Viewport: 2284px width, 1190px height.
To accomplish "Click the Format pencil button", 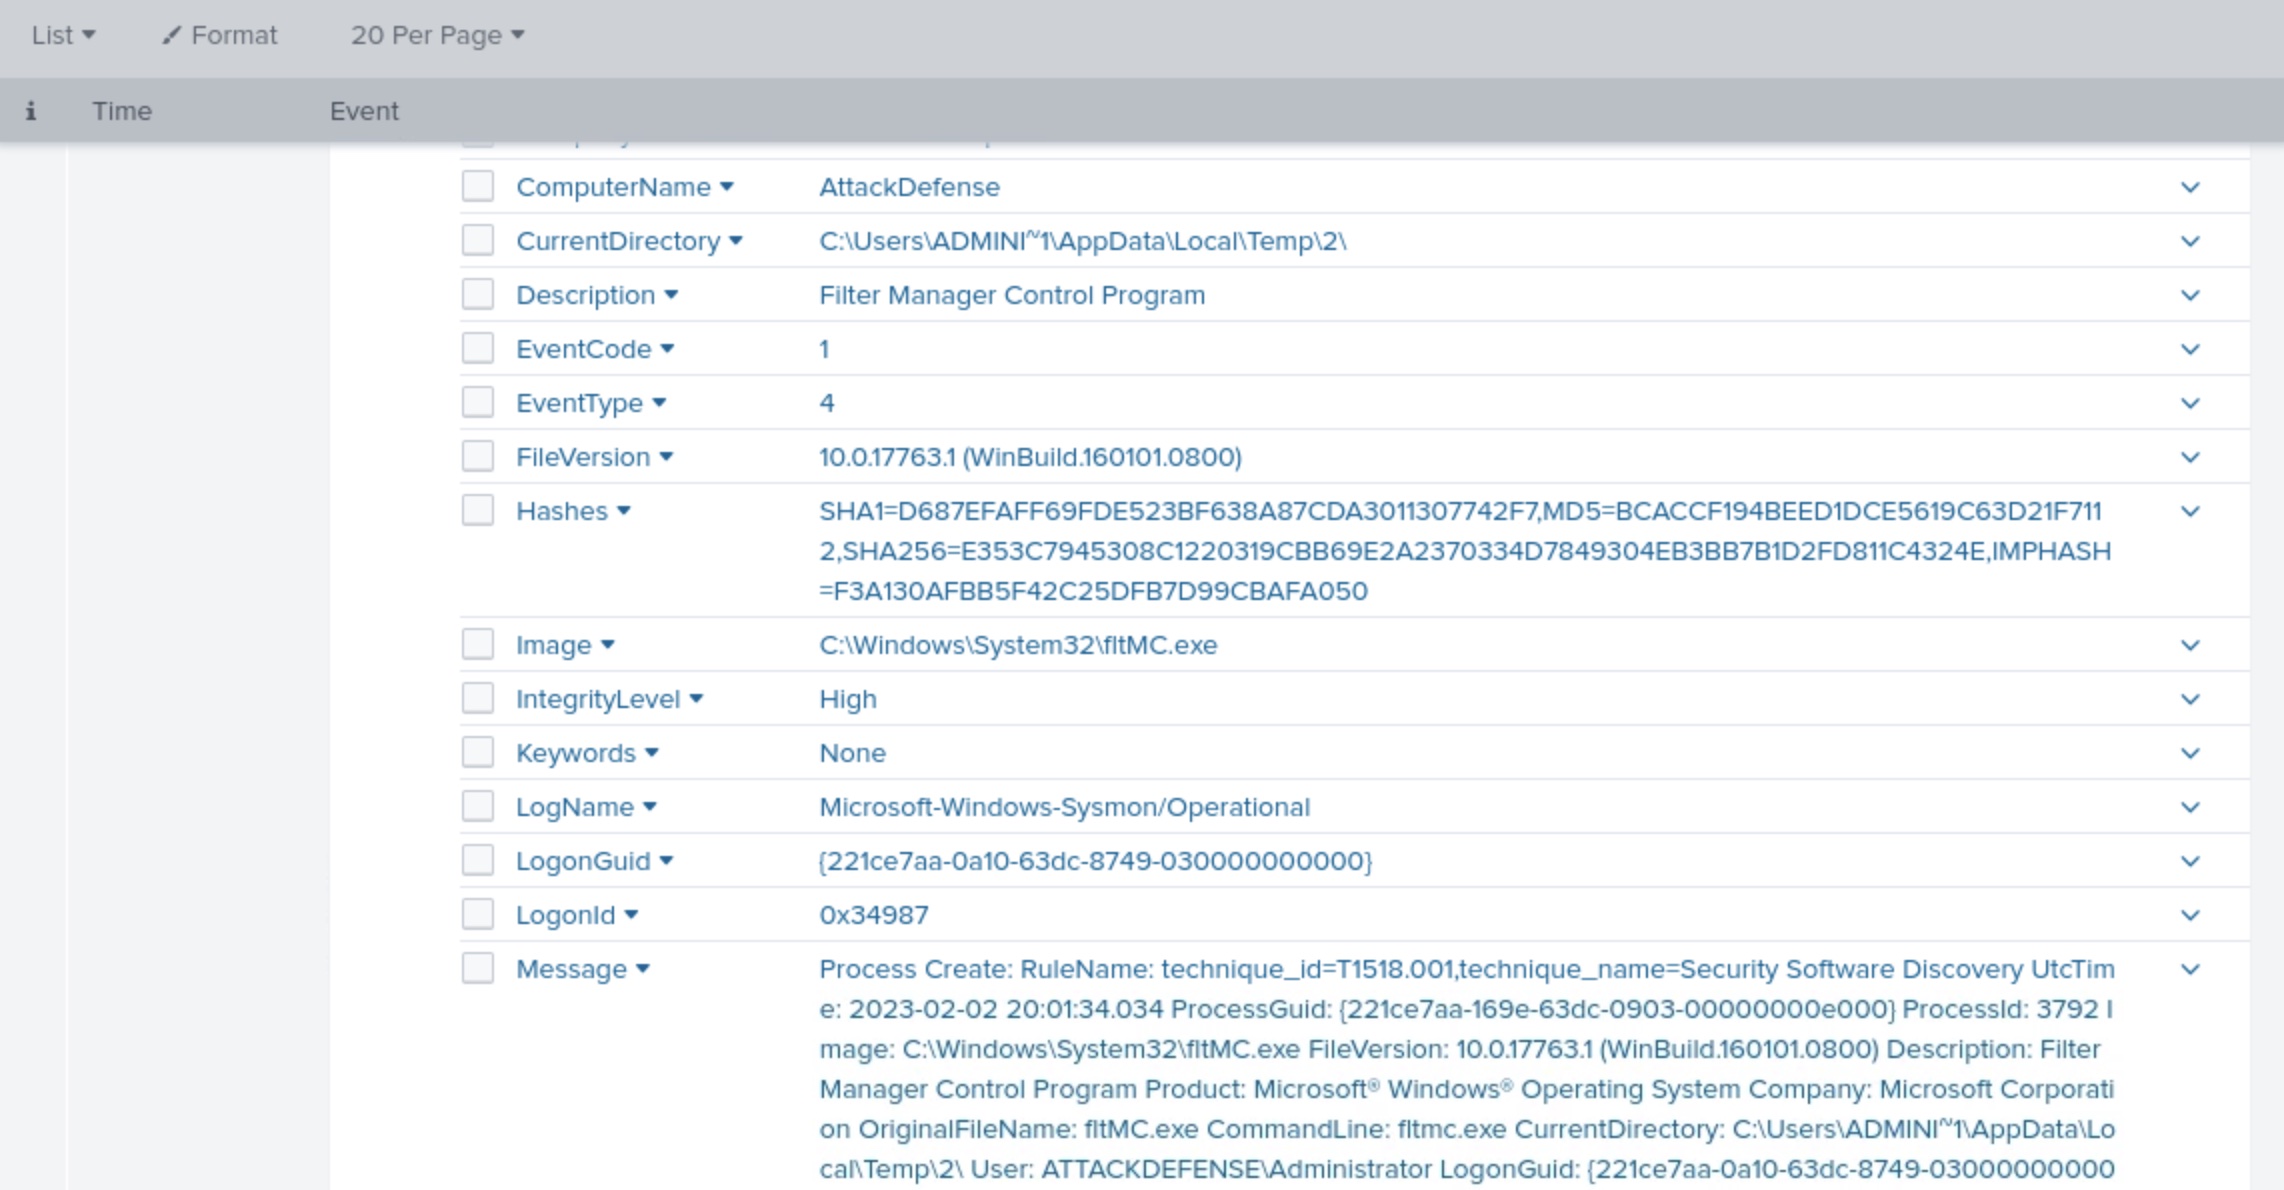I will point(220,35).
